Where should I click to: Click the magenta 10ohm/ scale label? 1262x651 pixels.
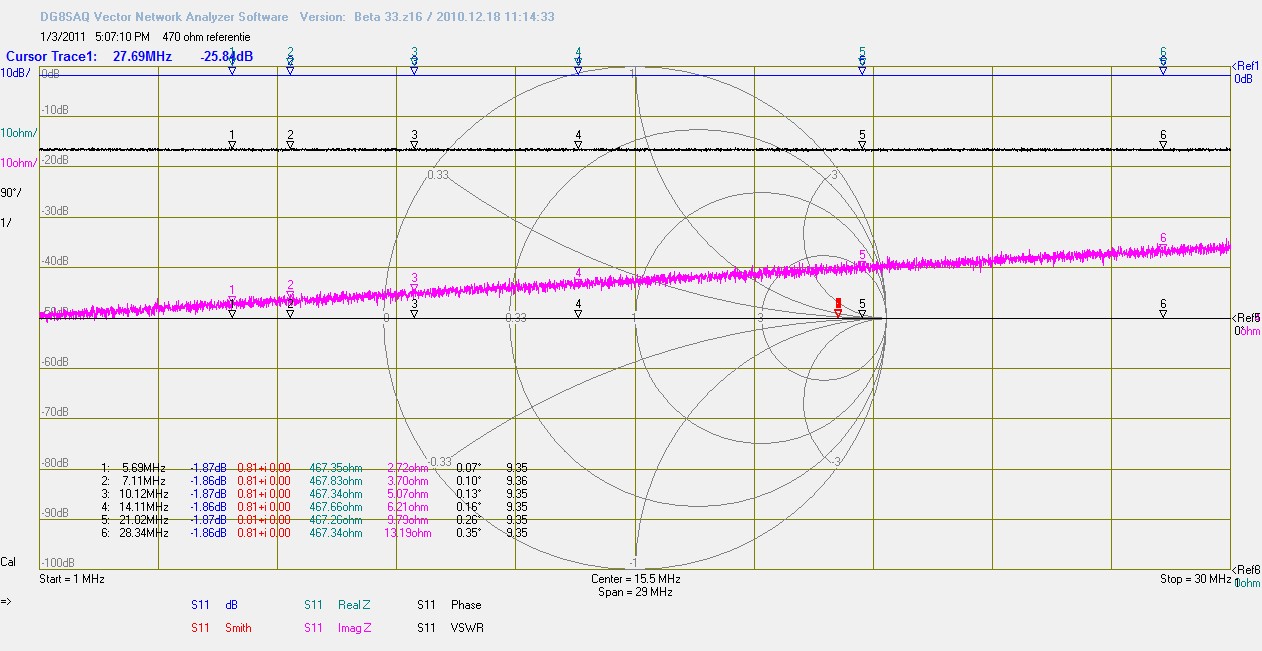pos(18,163)
